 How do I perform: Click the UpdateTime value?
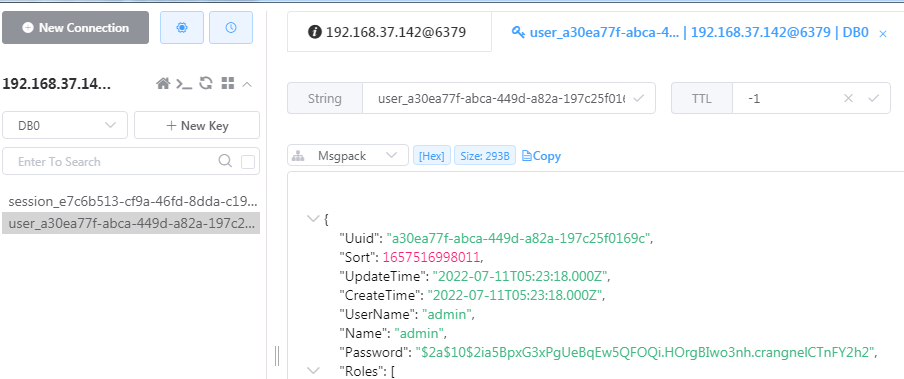[519, 276]
